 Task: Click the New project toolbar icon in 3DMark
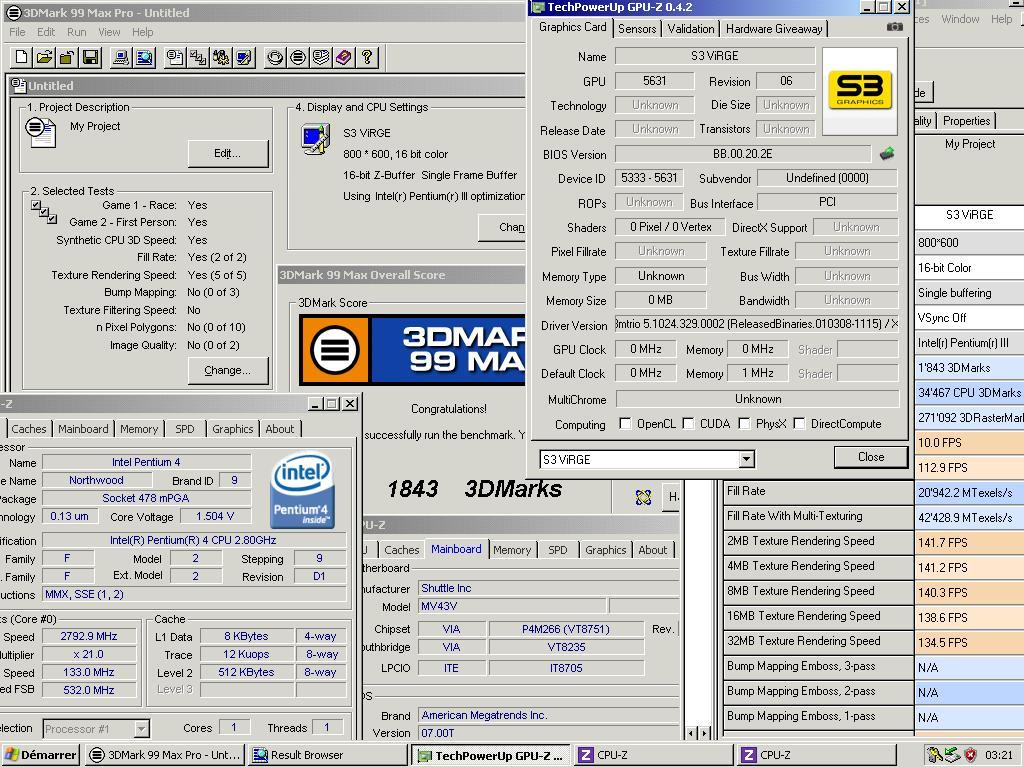click(22, 57)
